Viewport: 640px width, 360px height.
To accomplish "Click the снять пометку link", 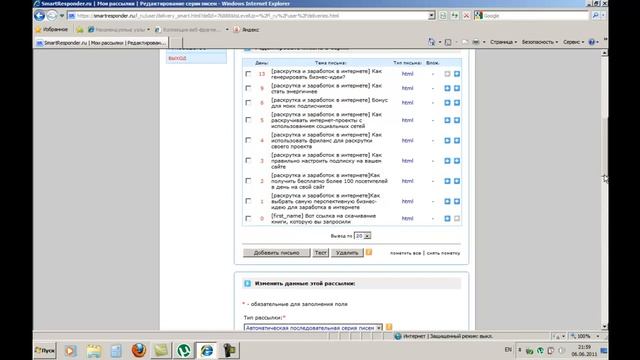I will click(x=443, y=253).
